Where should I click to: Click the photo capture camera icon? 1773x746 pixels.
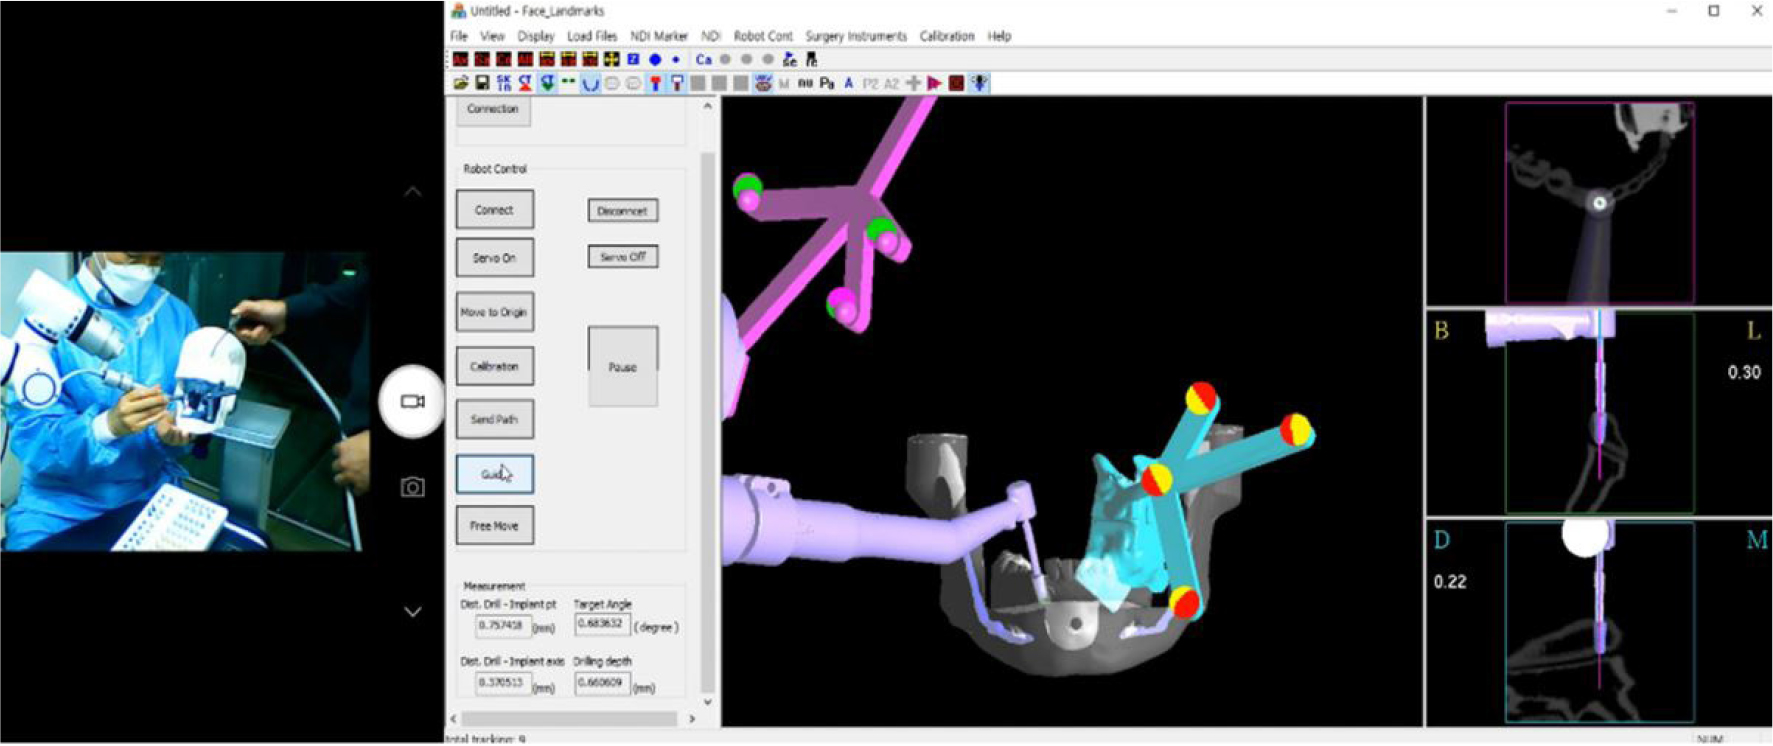[x=412, y=487]
